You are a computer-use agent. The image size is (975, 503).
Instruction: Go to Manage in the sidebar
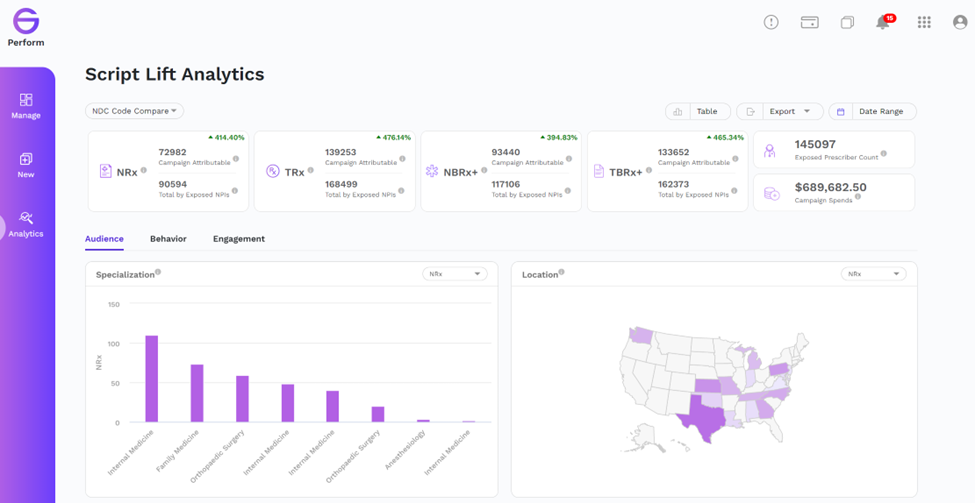click(26, 106)
